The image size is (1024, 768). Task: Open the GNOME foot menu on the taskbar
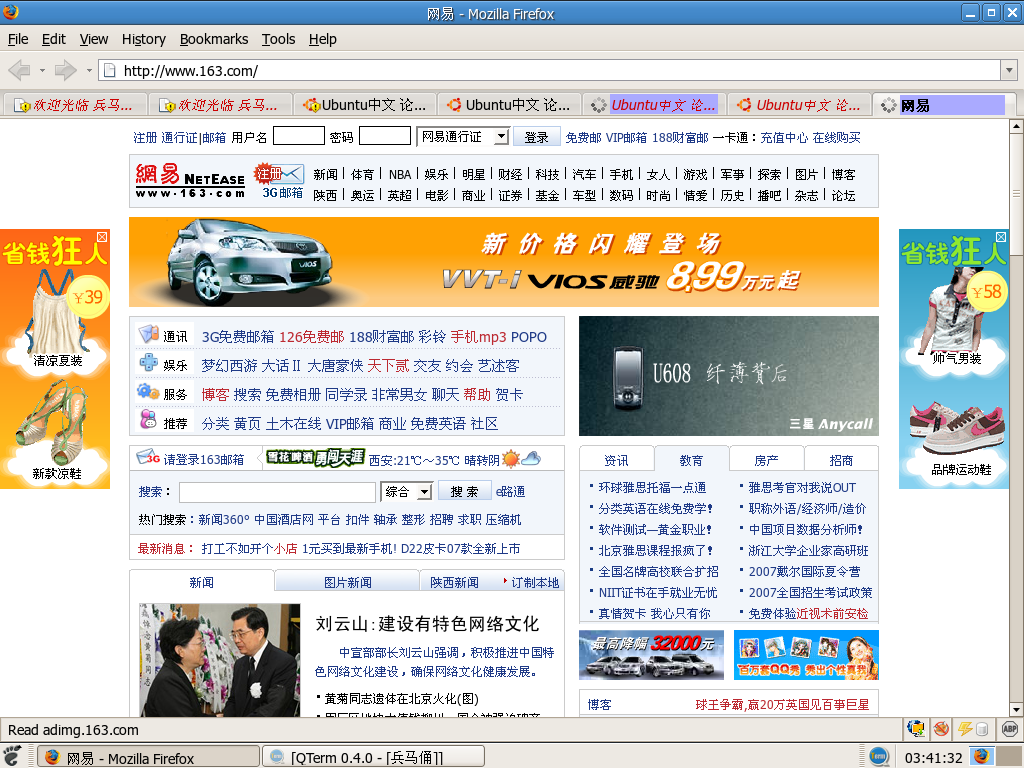tap(13, 756)
